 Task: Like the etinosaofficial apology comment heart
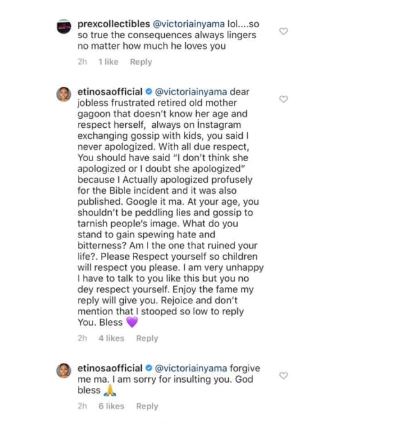[283, 376]
